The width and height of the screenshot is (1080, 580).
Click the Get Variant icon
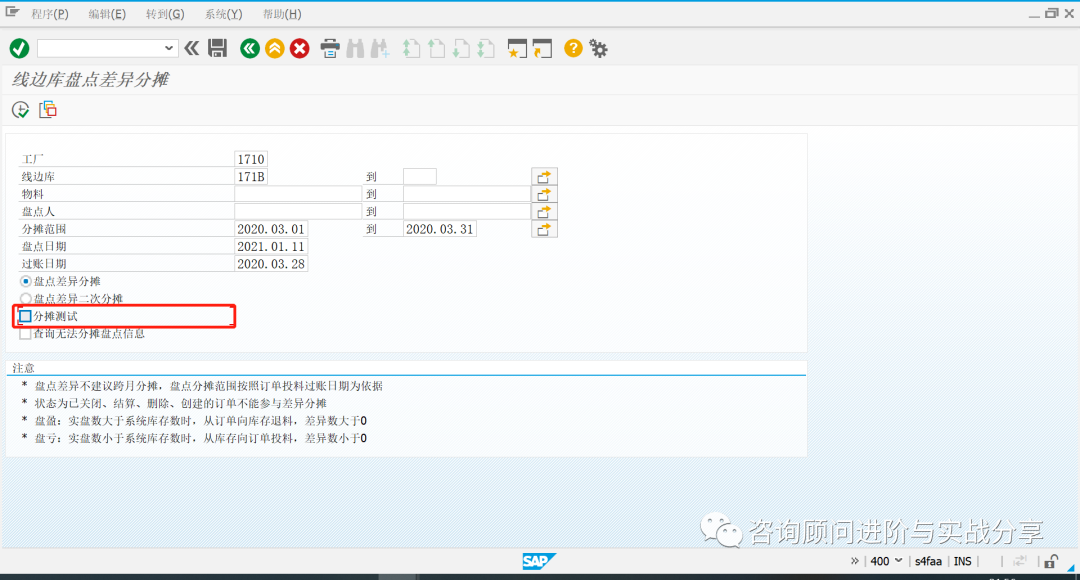click(48, 110)
